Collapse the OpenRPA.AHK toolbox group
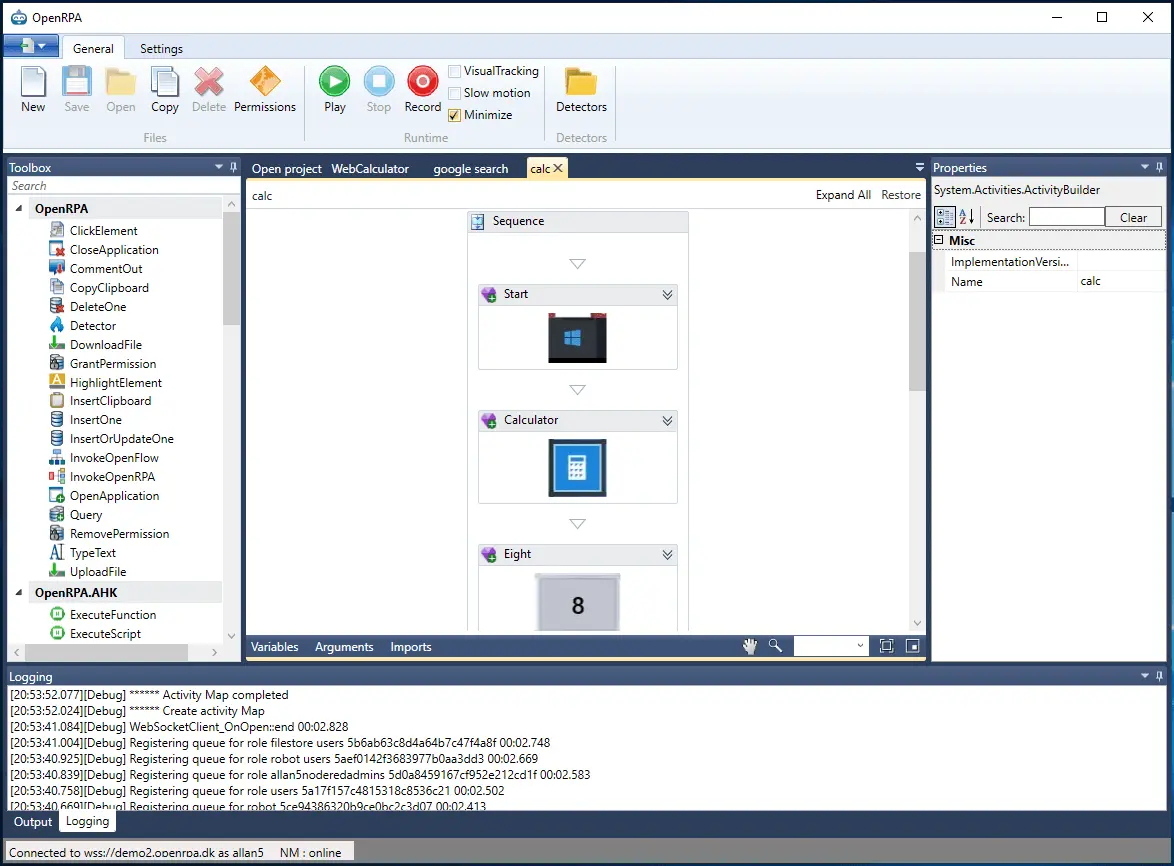The width and height of the screenshot is (1174, 866). pyautogui.click(x=19, y=592)
